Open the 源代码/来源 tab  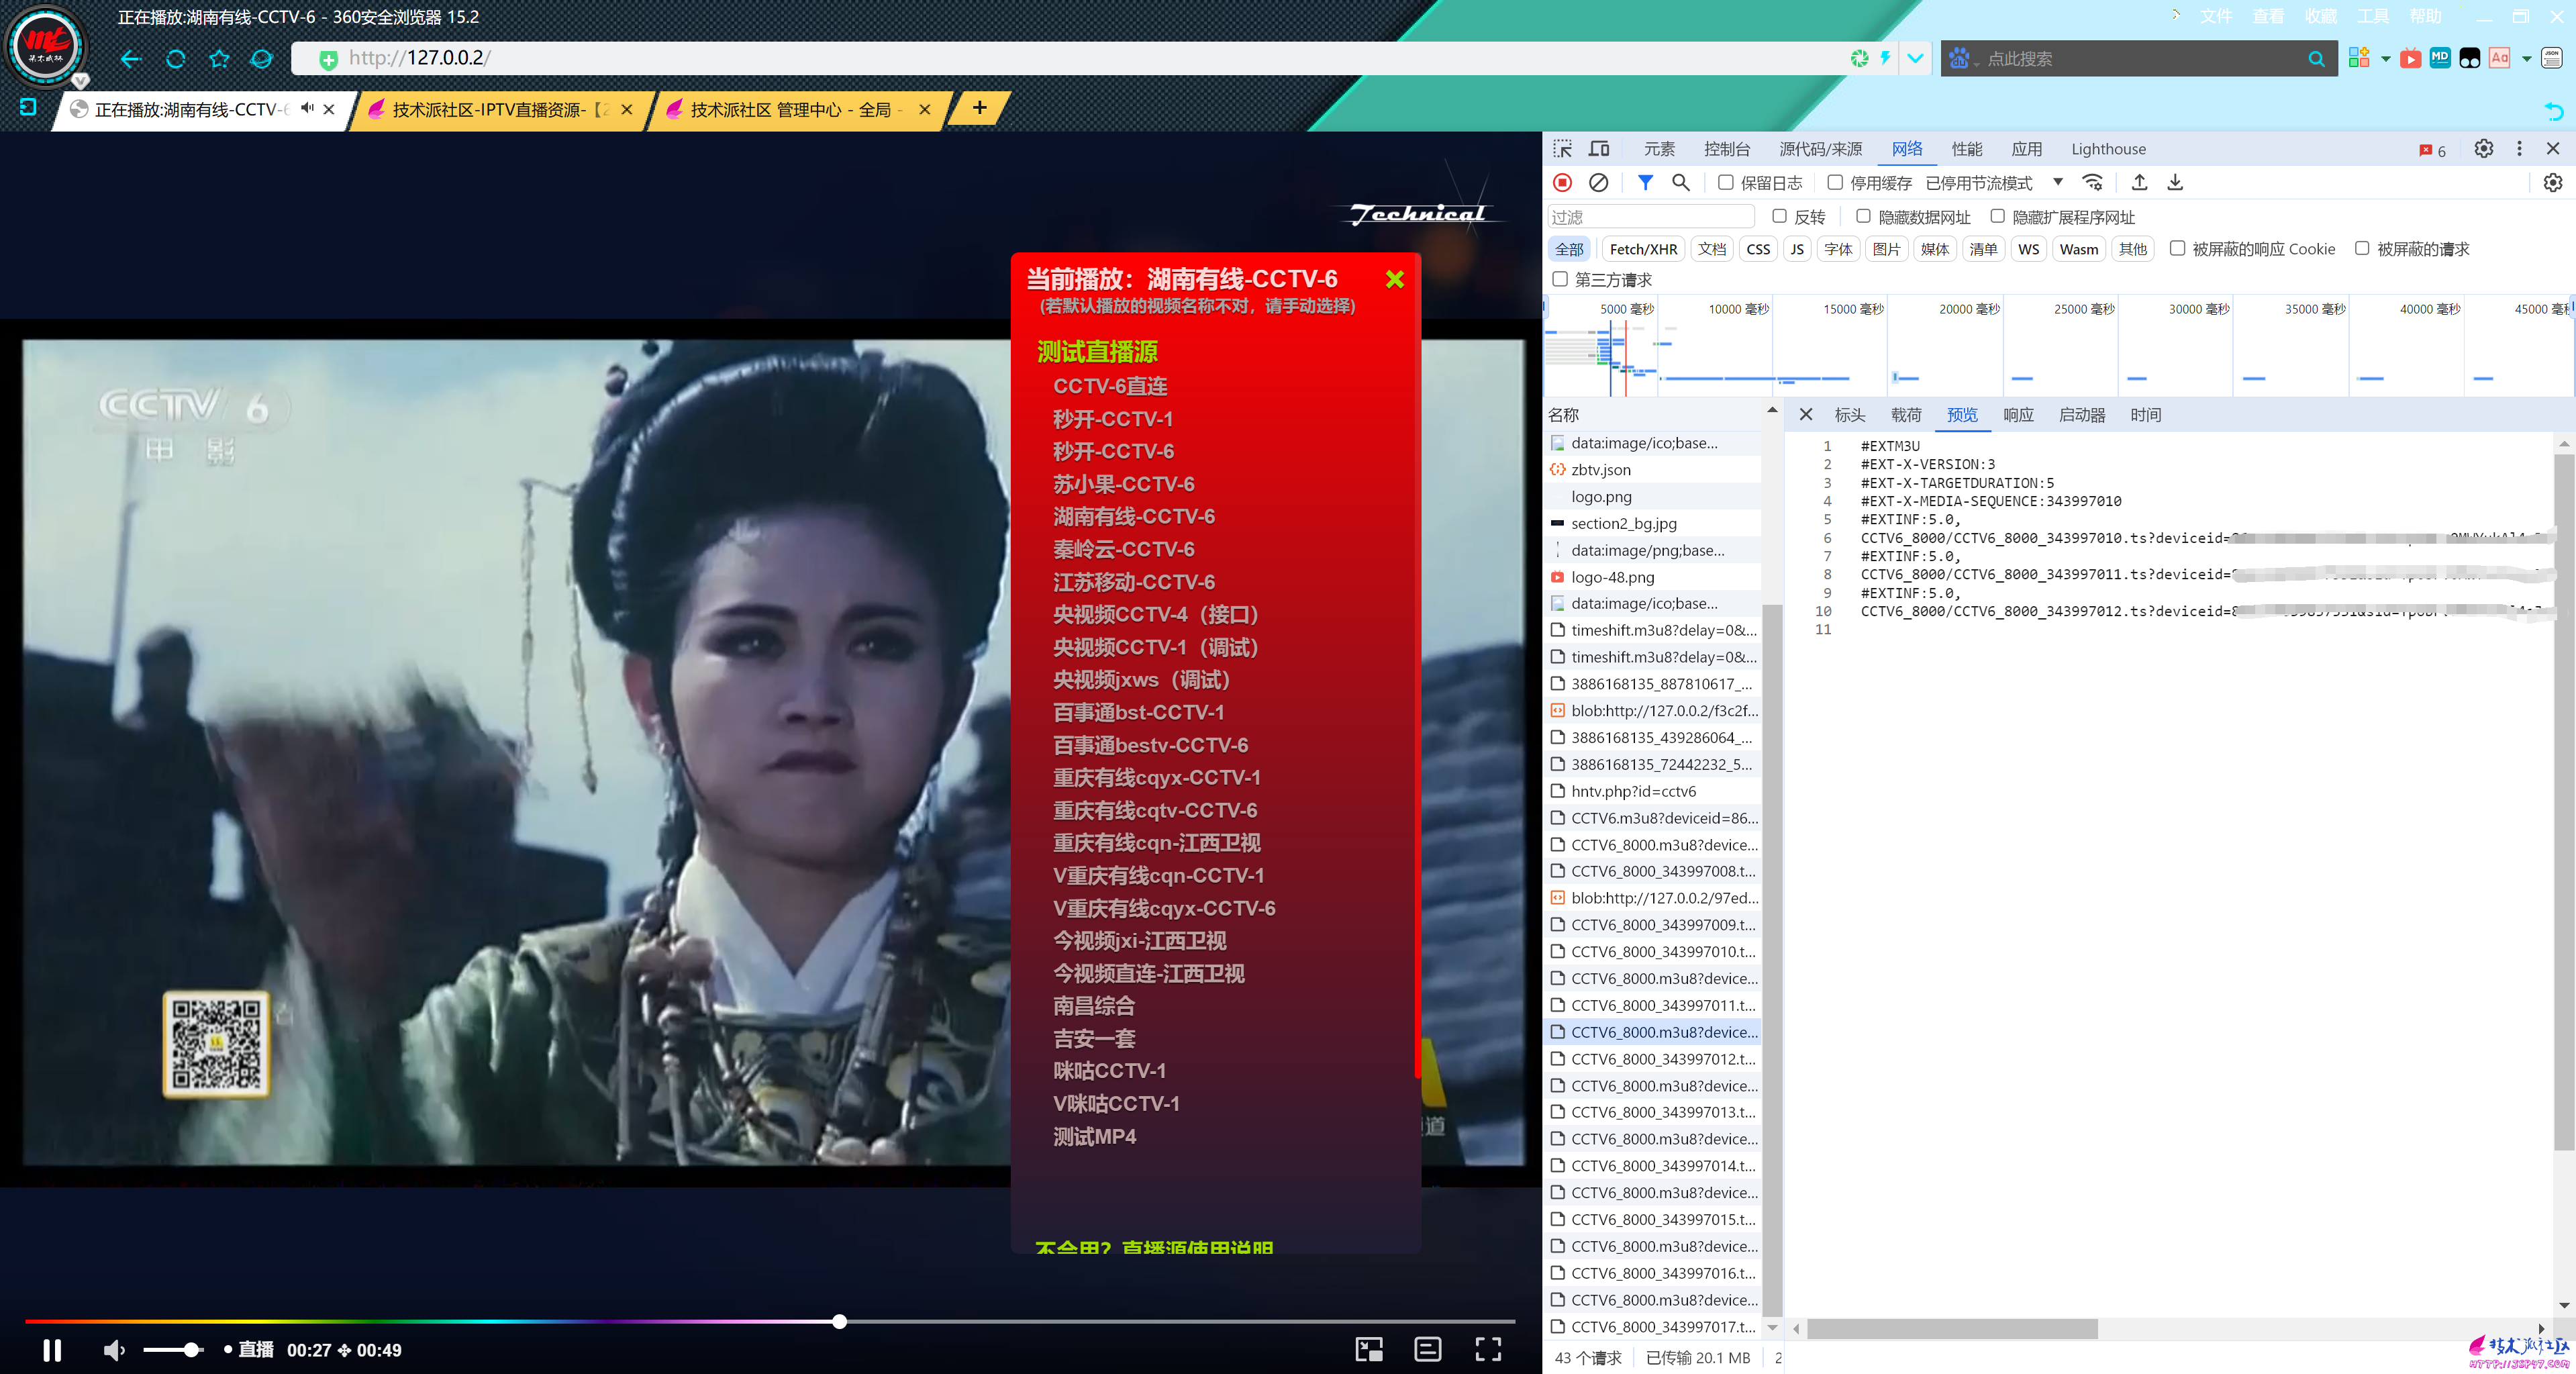[1820, 149]
